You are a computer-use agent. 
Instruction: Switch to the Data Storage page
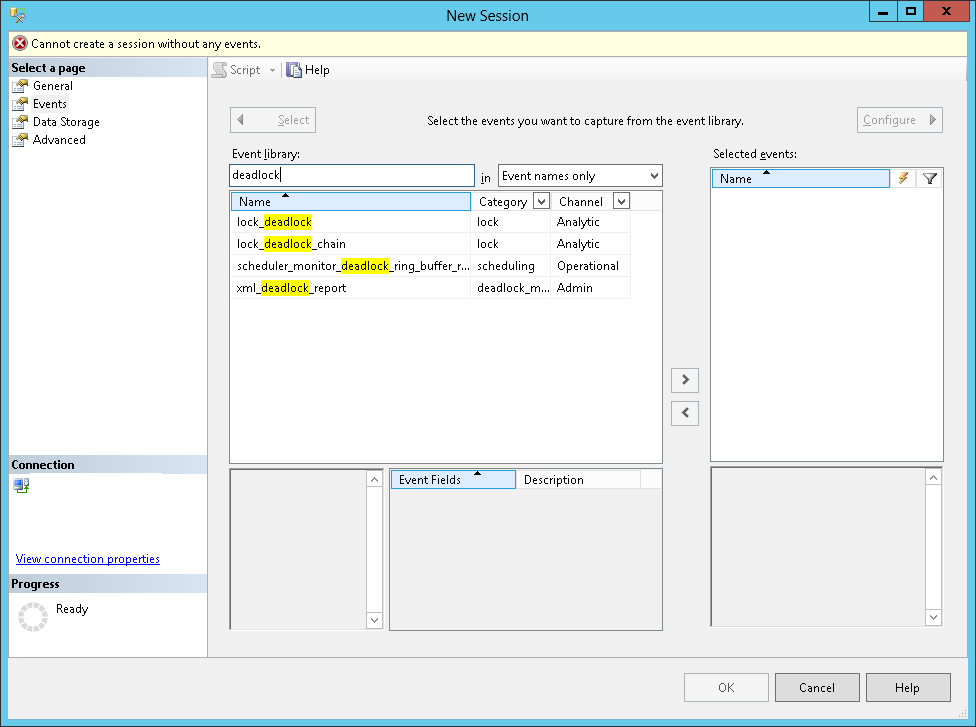(66, 122)
